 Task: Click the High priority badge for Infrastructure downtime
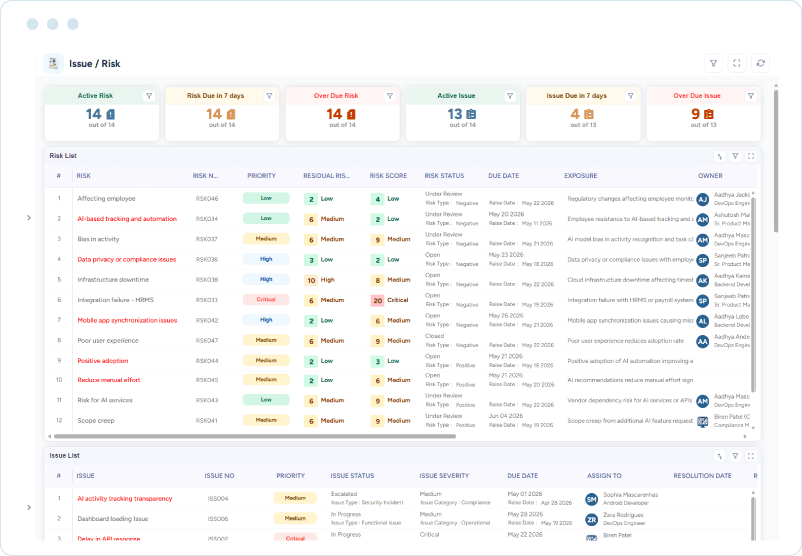[266, 279]
